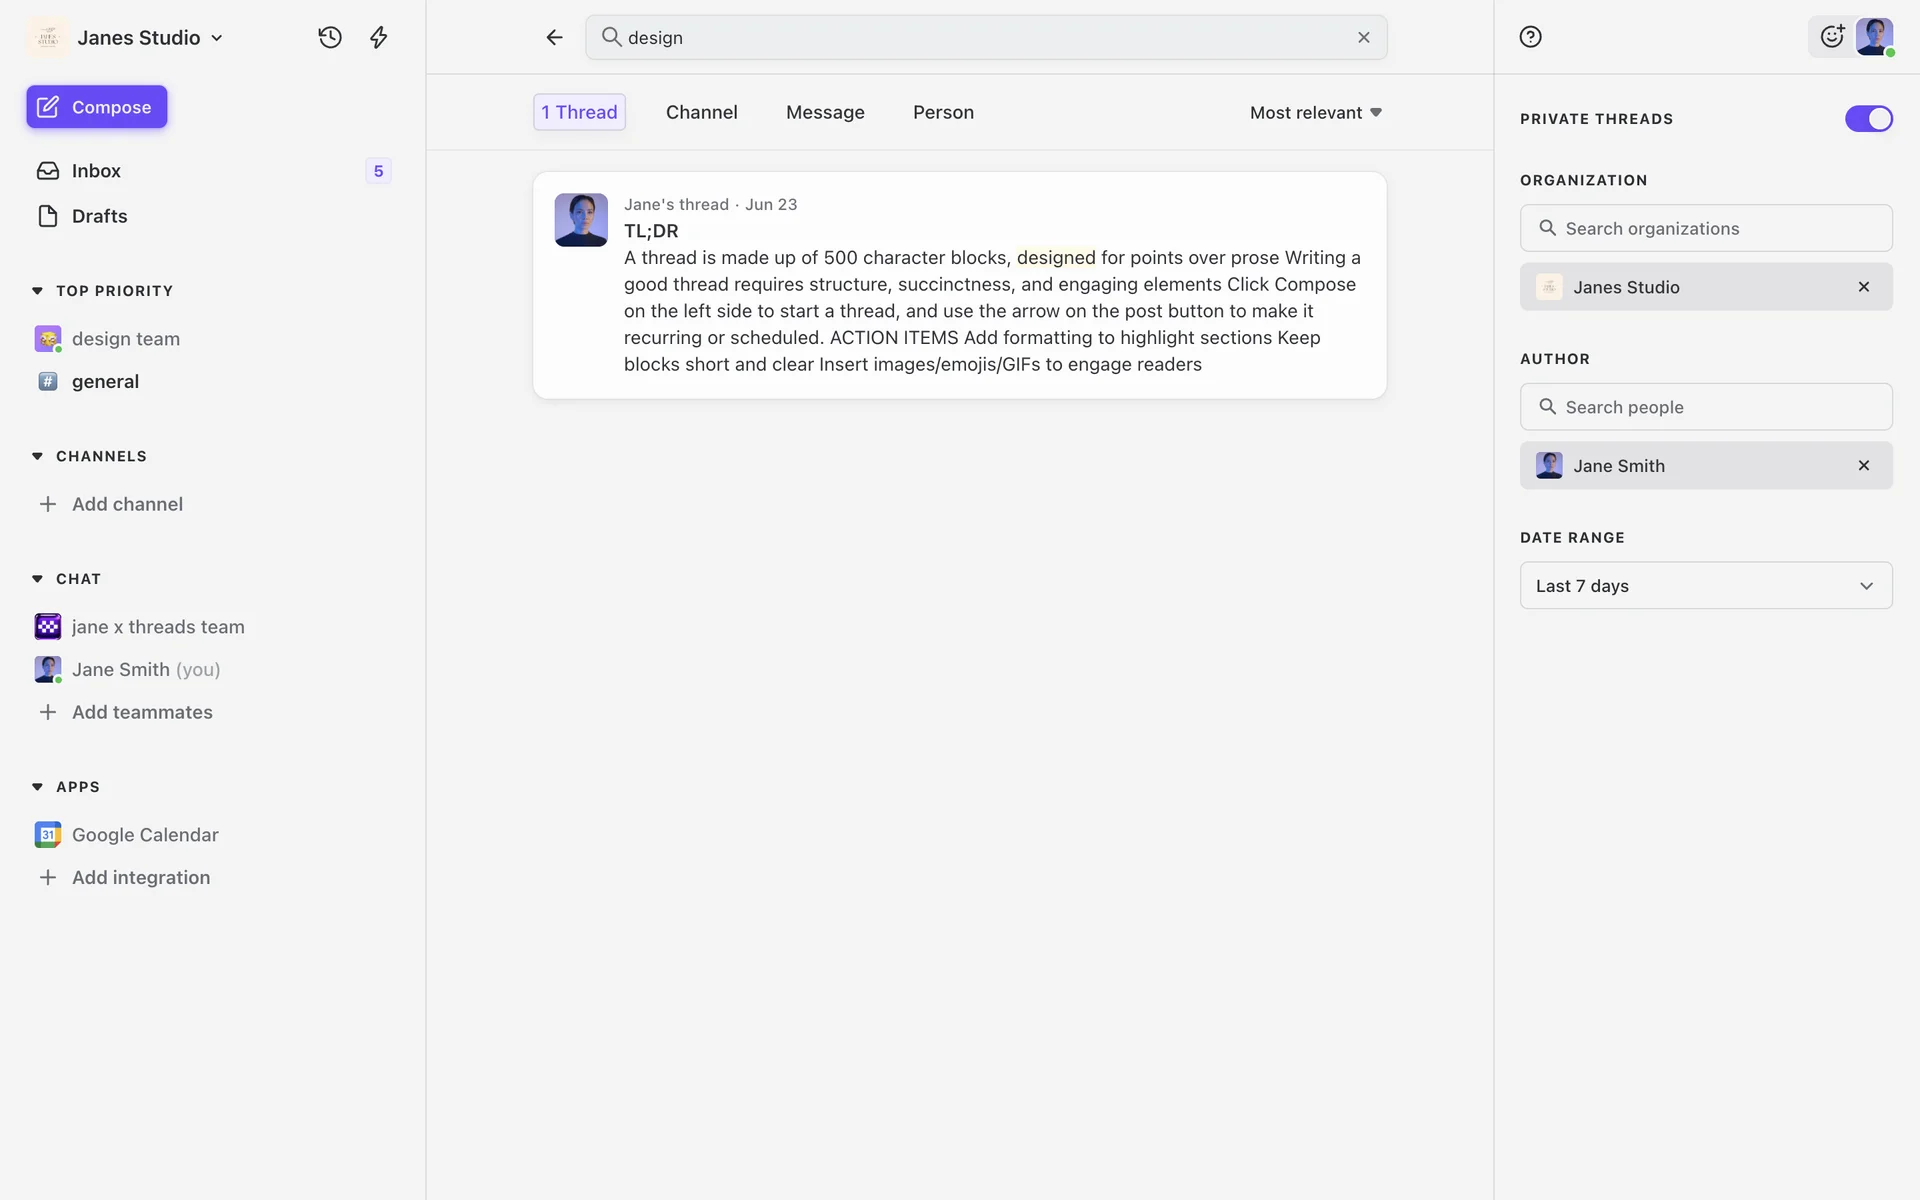Collapse the Top Priority section
The width and height of the screenshot is (1920, 1200).
click(37, 291)
